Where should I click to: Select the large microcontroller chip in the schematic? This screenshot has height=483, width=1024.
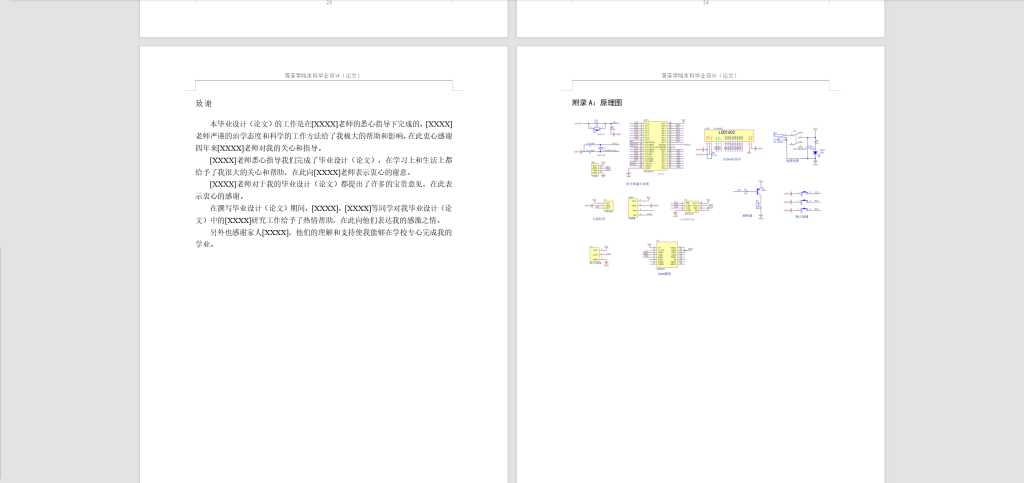click(655, 146)
